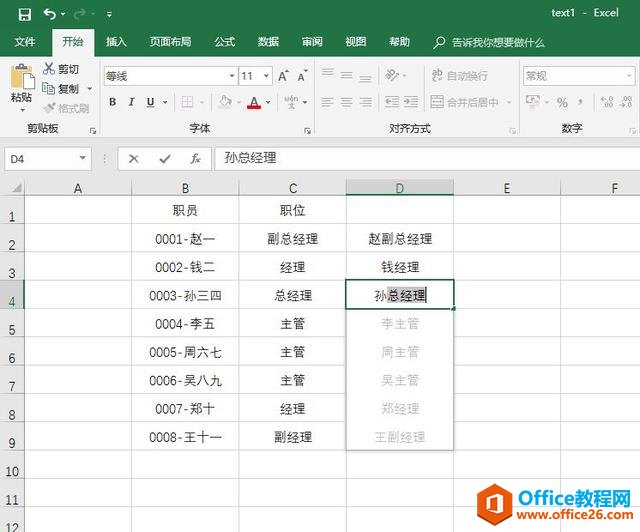Click the decrease indent icon
Viewport: 640px width, 532px height.
(x=392, y=102)
